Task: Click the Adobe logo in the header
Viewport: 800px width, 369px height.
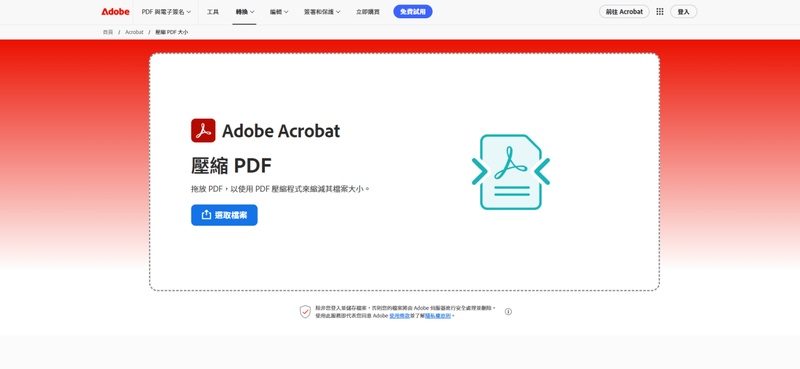Action: tap(115, 12)
